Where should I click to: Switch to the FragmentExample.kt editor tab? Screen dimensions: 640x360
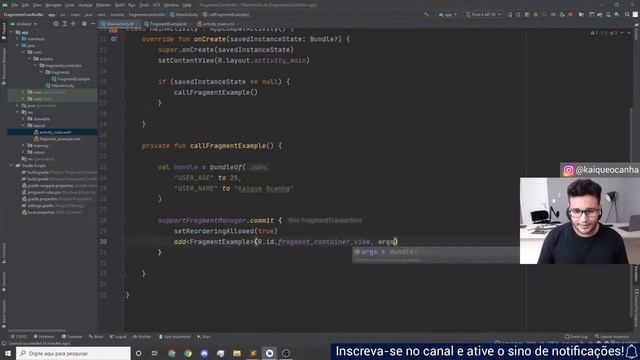tap(169, 24)
